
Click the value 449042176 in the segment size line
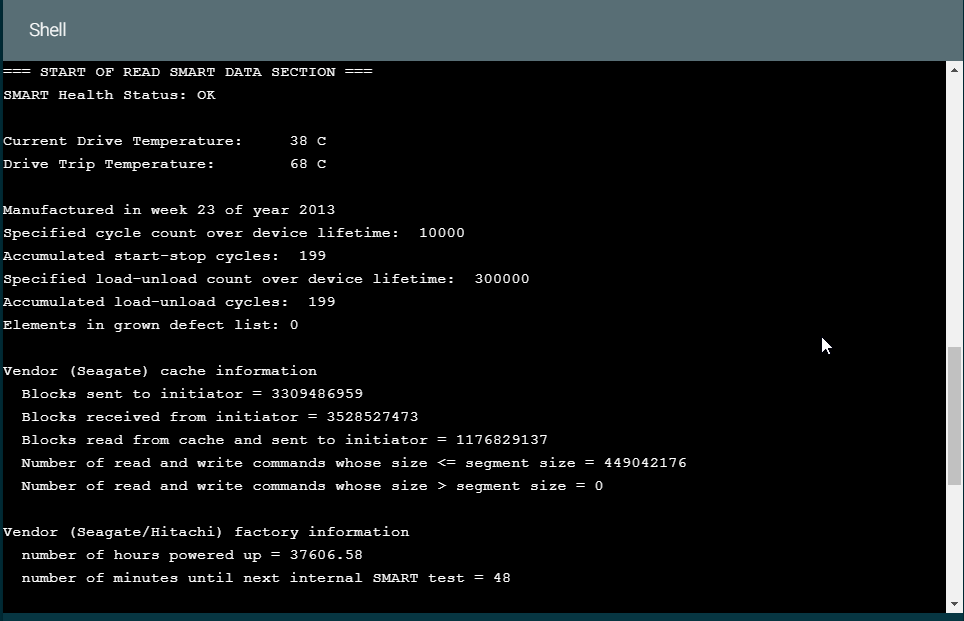(645, 463)
